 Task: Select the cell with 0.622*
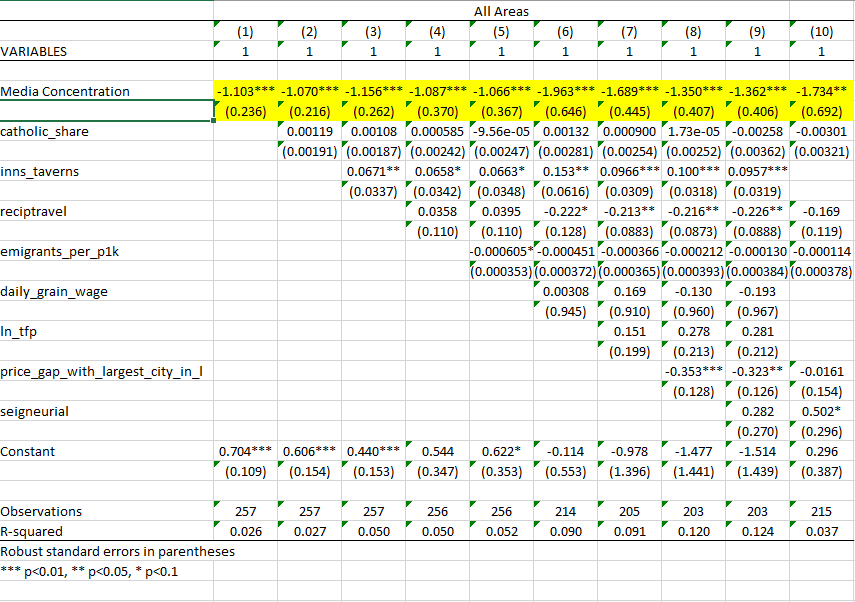[x=502, y=452]
